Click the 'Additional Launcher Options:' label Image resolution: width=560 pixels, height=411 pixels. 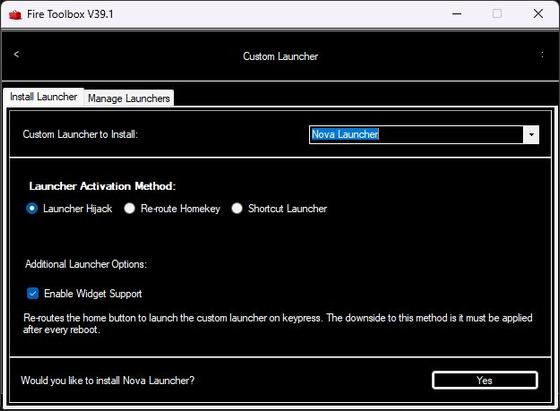point(86,264)
